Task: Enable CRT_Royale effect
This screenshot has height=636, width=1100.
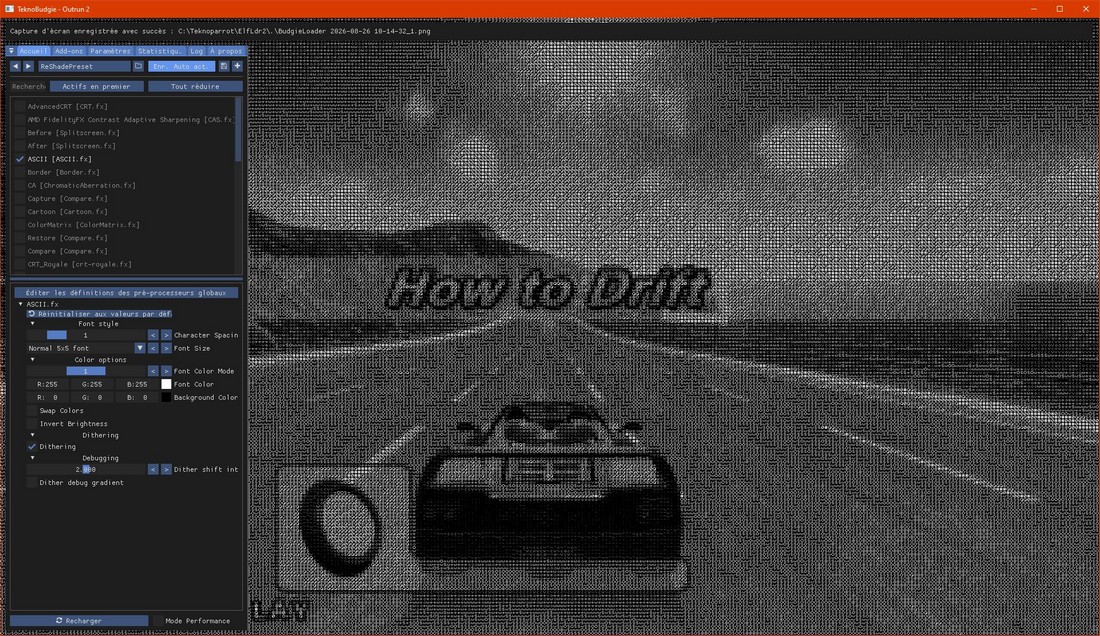Action: [x=20, y=264]
